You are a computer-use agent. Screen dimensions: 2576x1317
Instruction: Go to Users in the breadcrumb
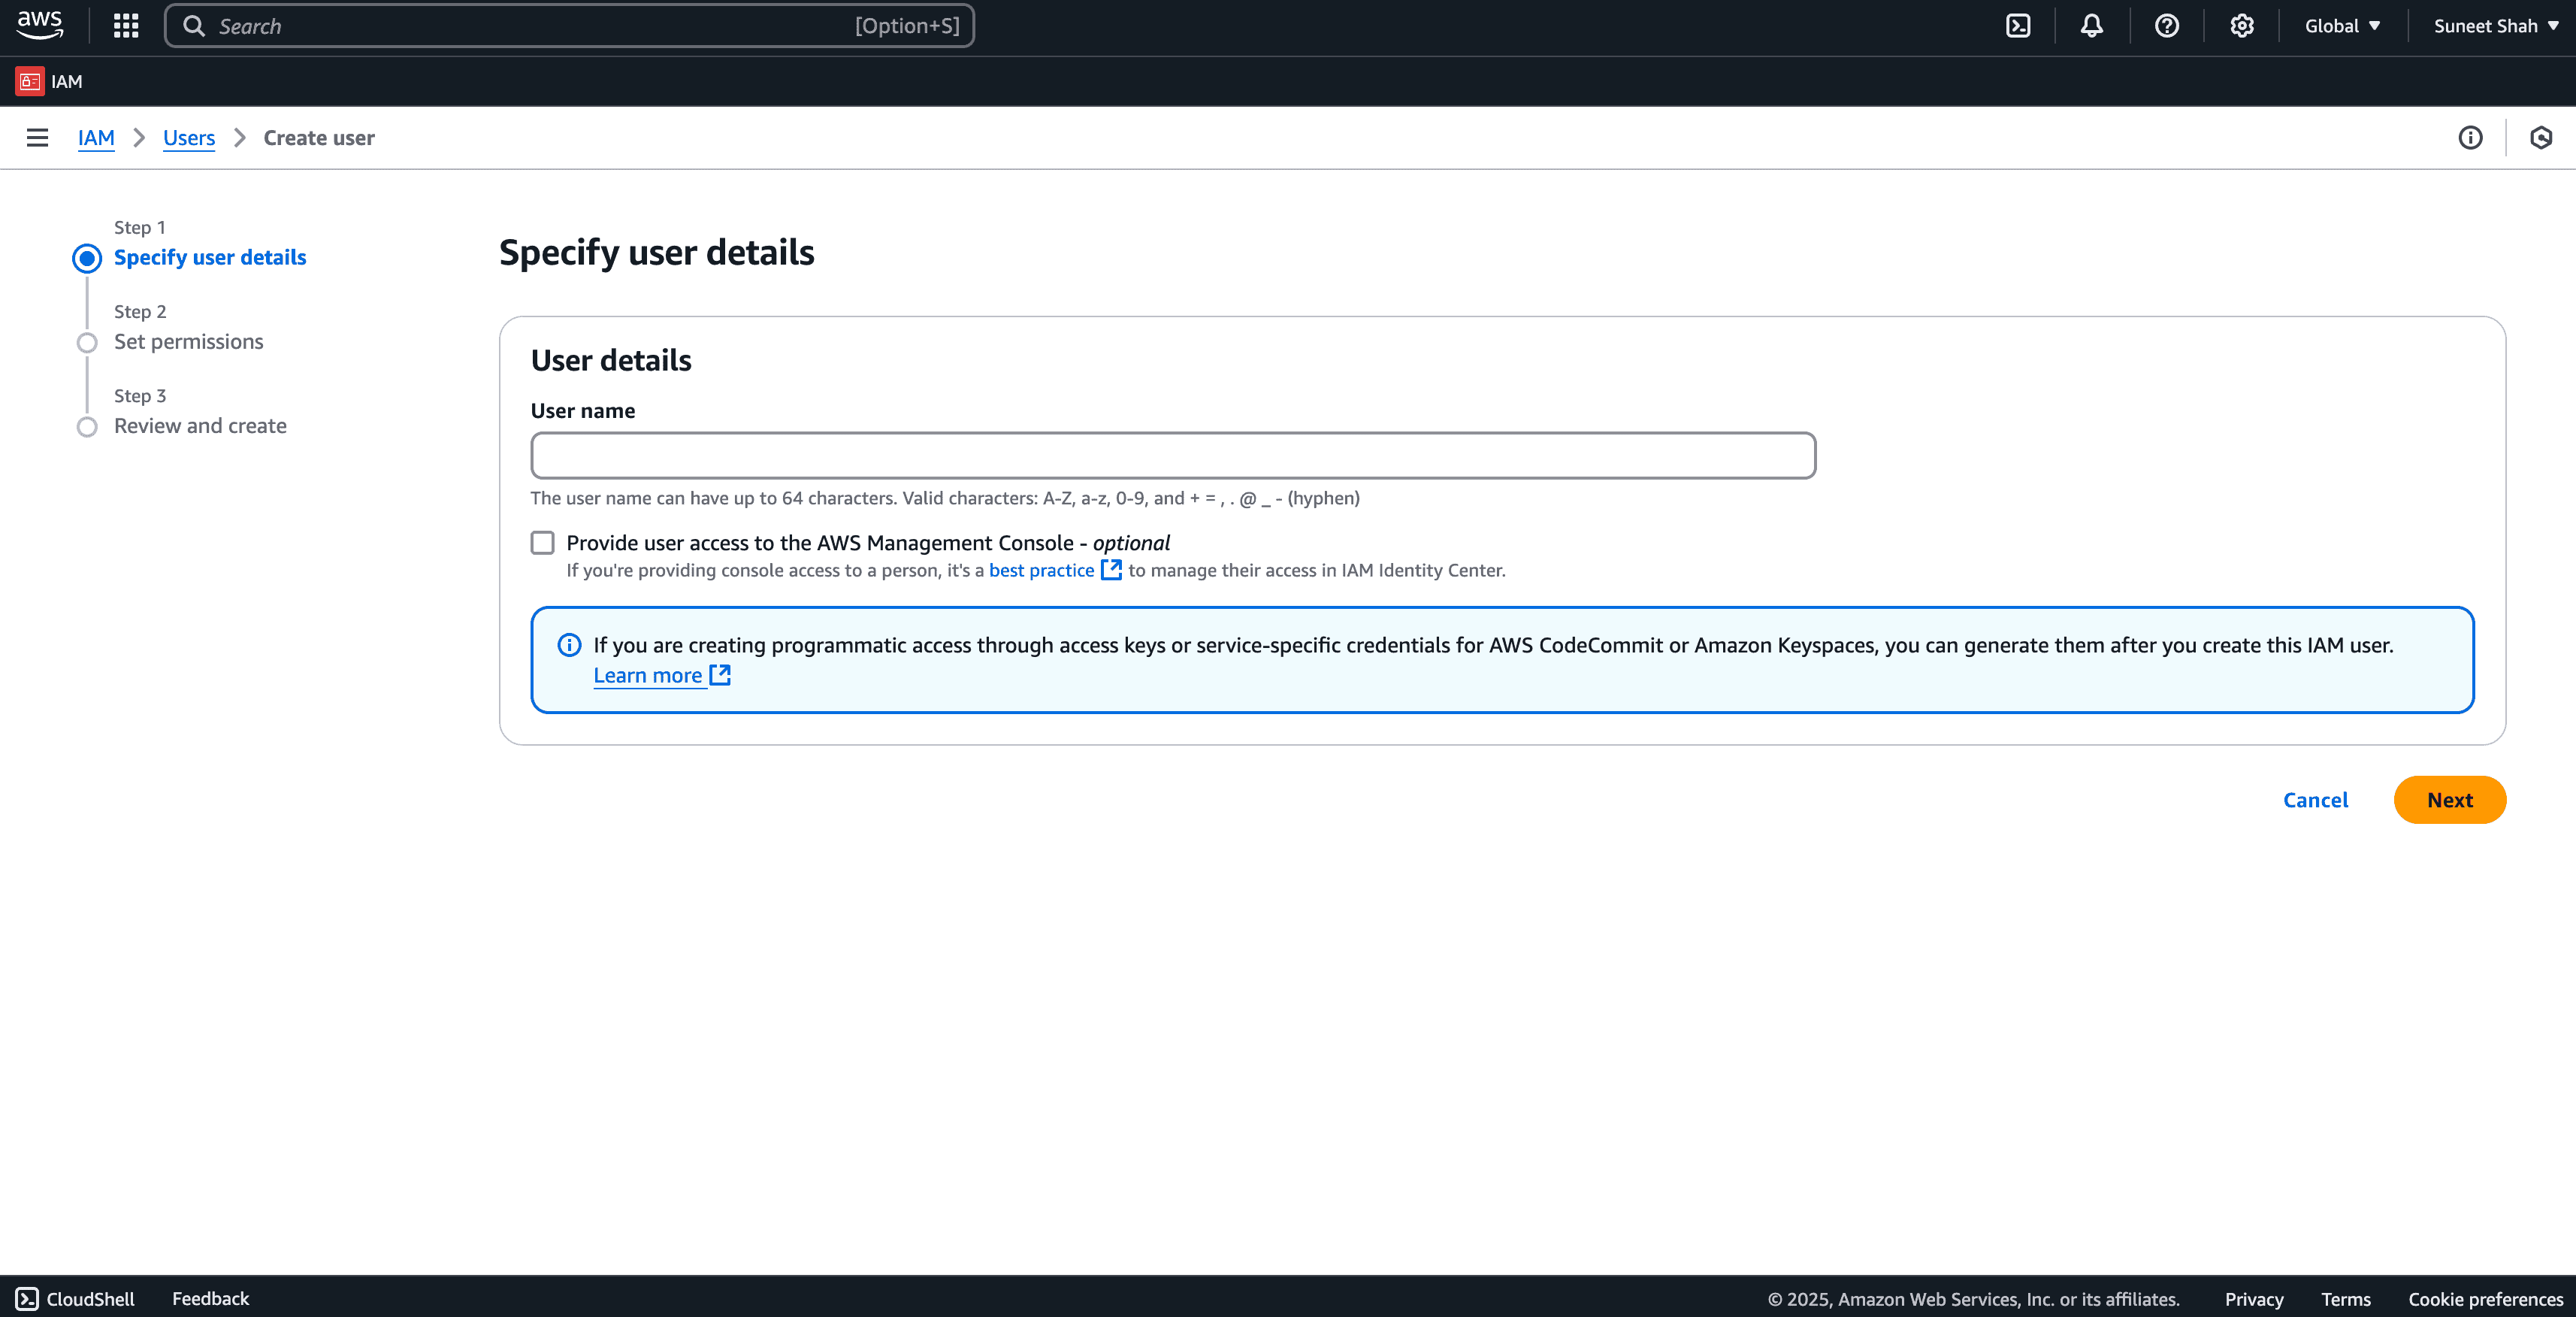coord(189,138)
